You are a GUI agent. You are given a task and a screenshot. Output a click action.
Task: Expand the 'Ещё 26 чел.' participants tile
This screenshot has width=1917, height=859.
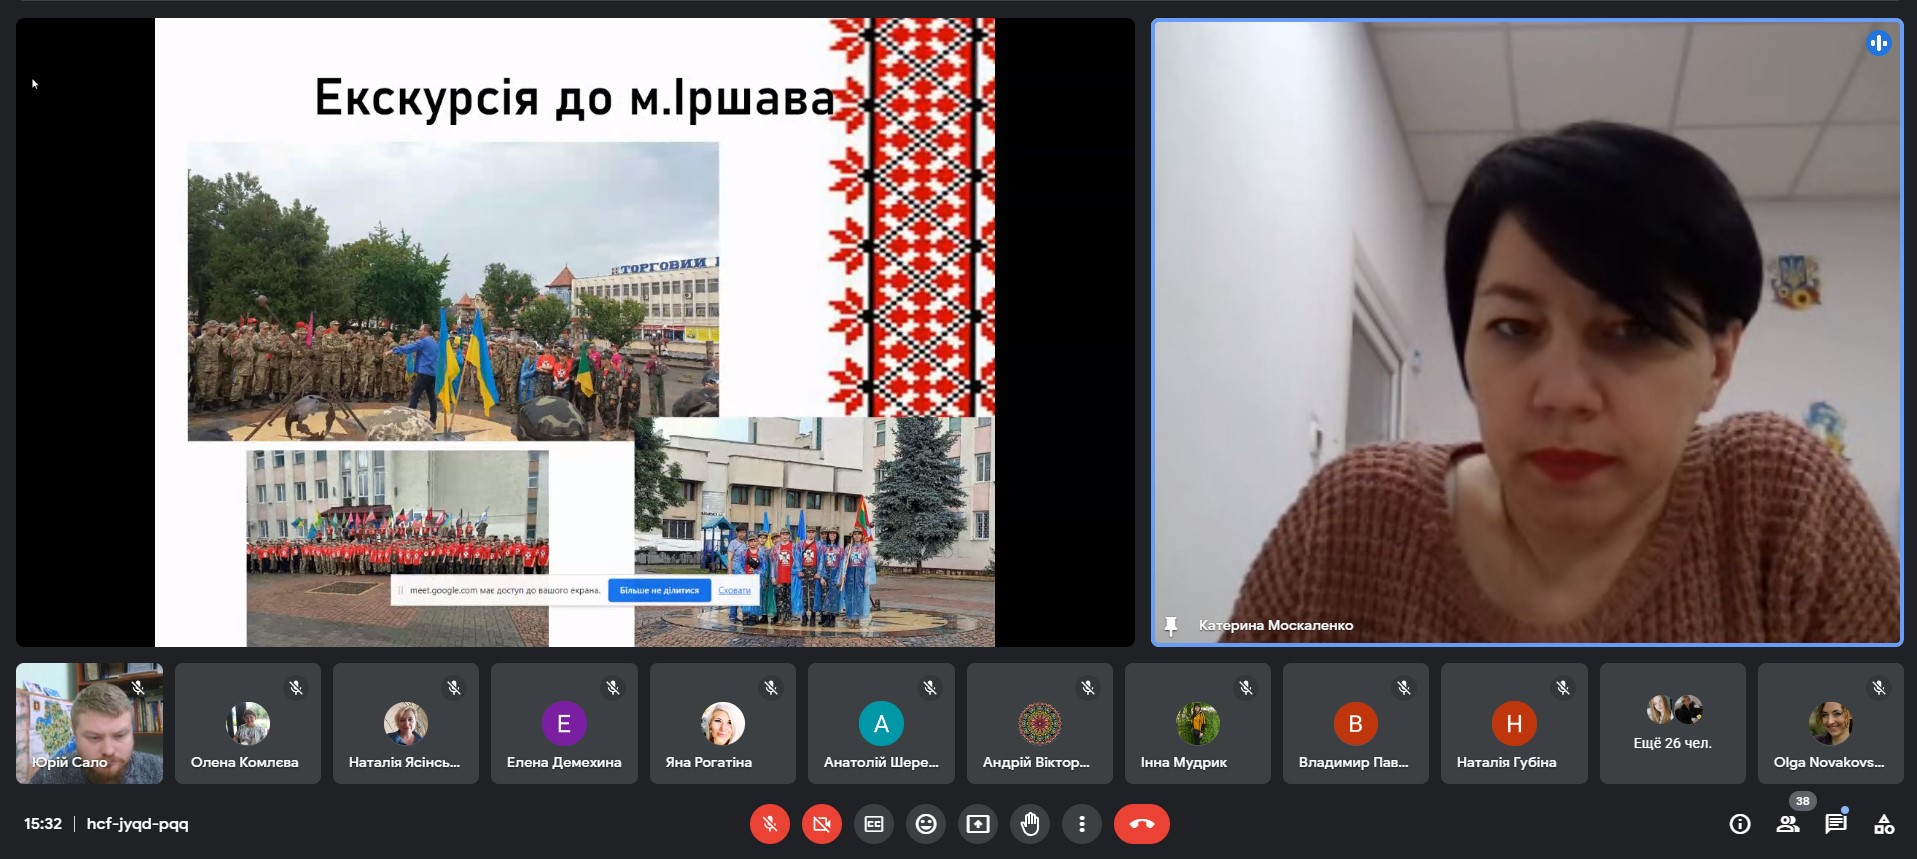[1672, 723]
